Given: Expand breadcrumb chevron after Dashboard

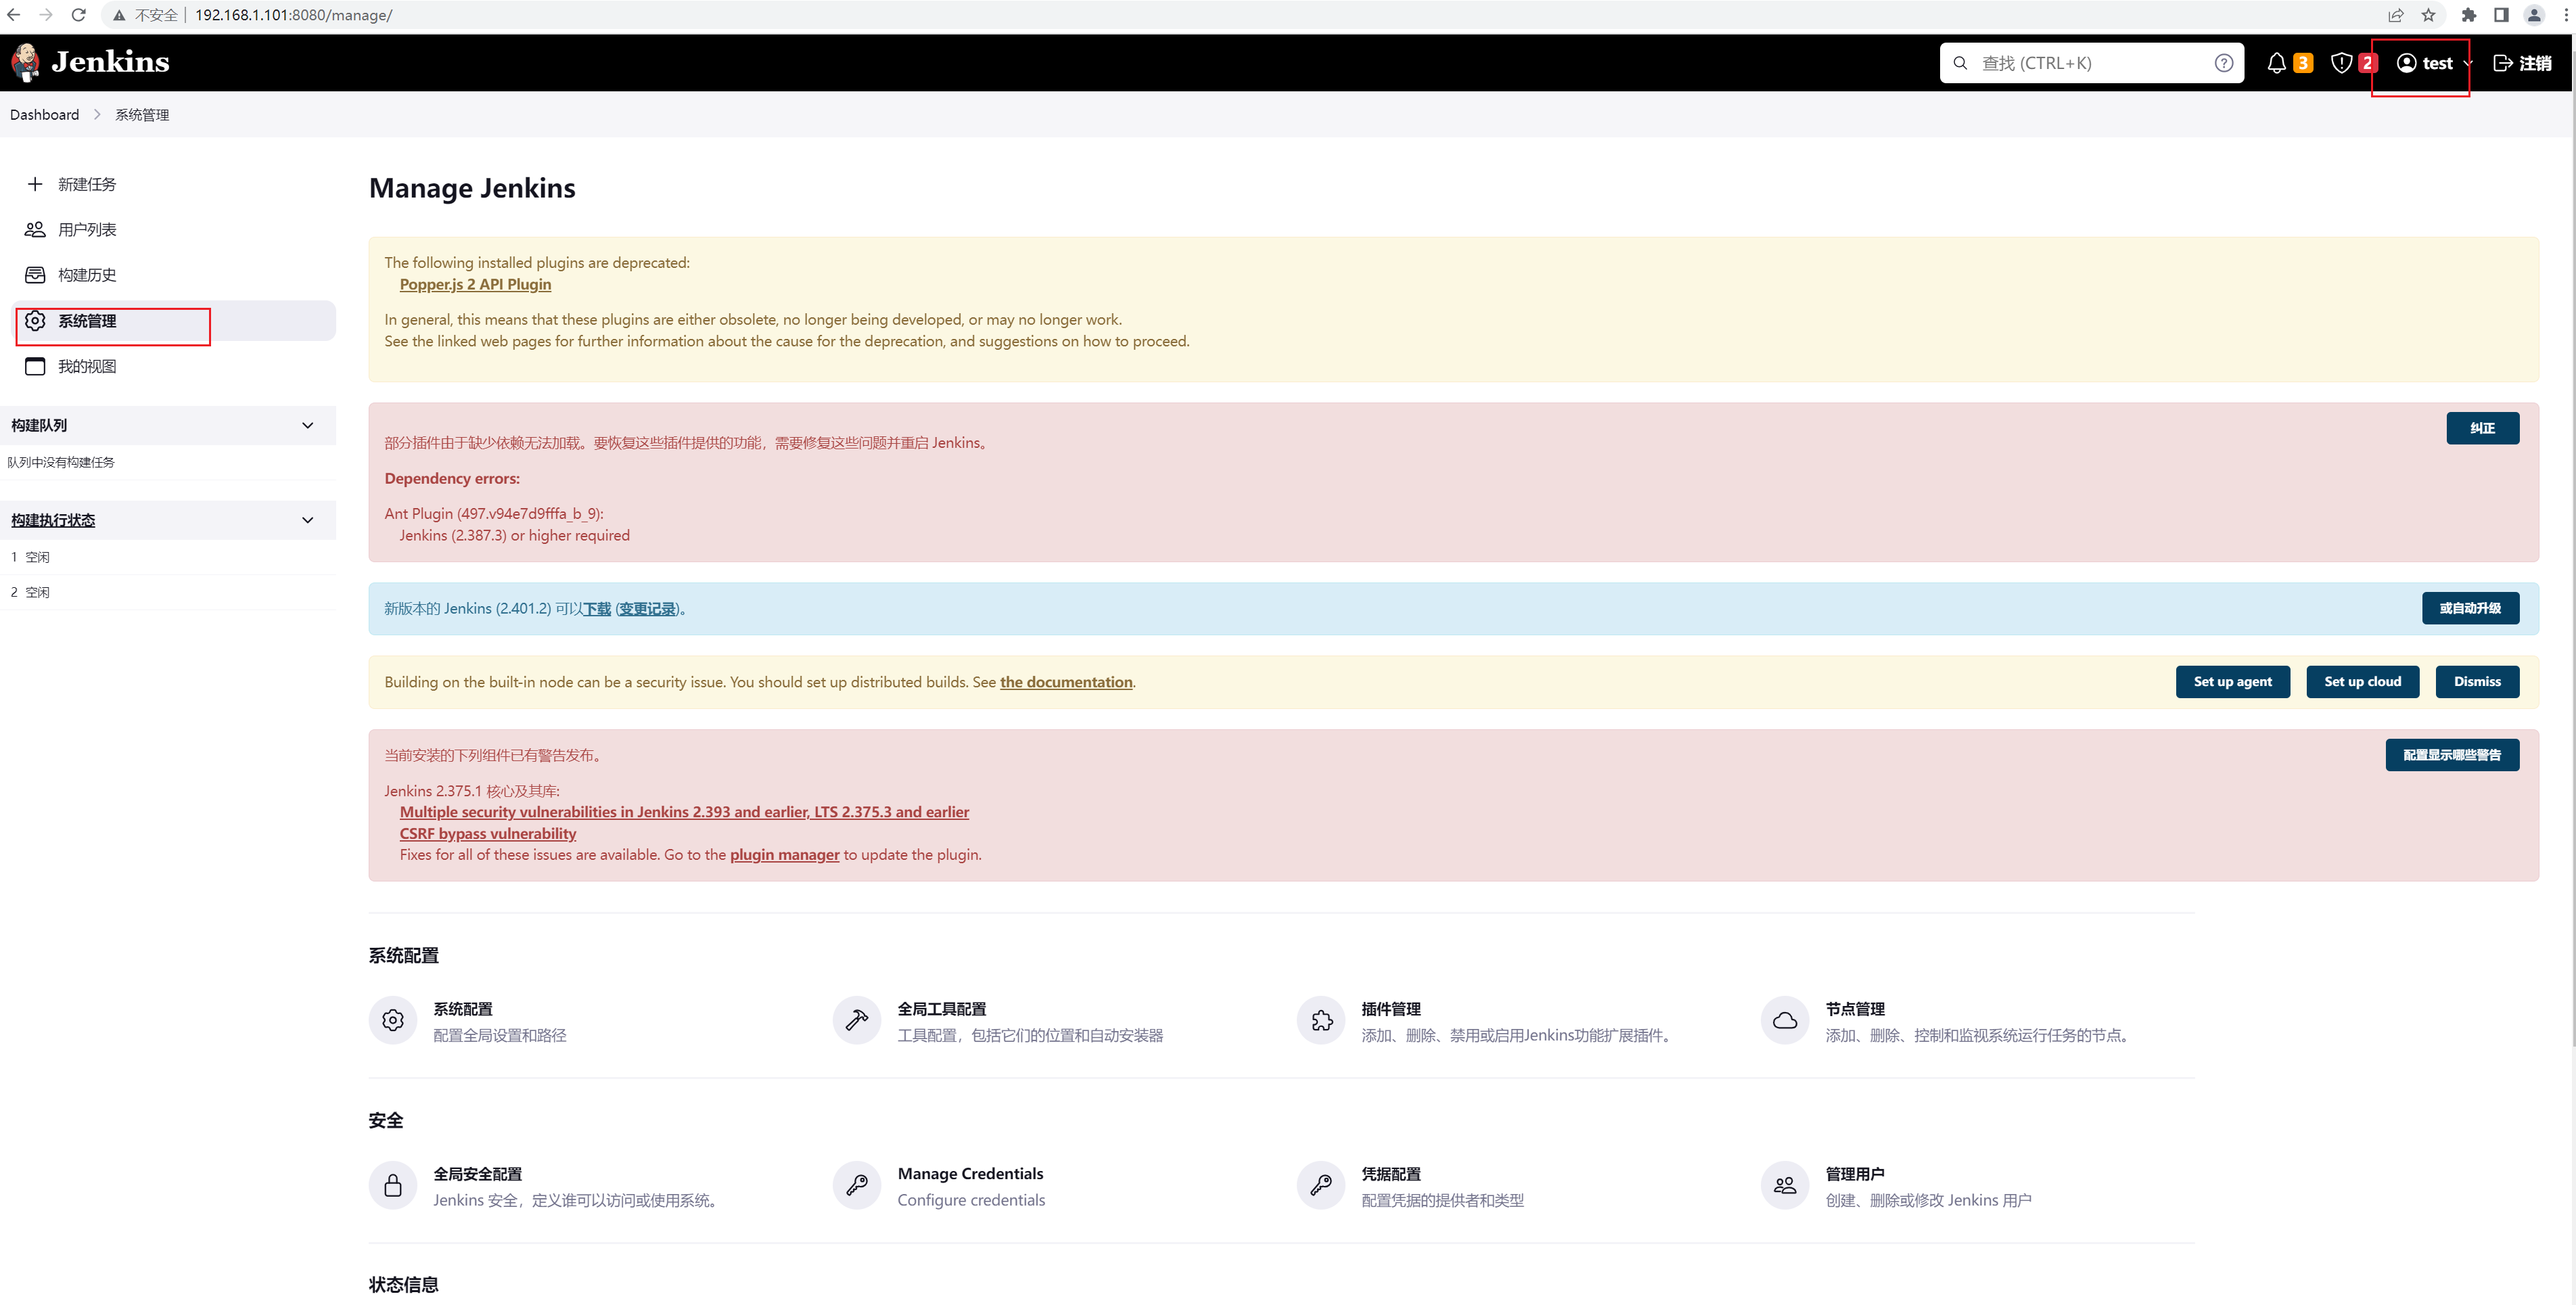Looking at the screenshot, I should [97, 115].
